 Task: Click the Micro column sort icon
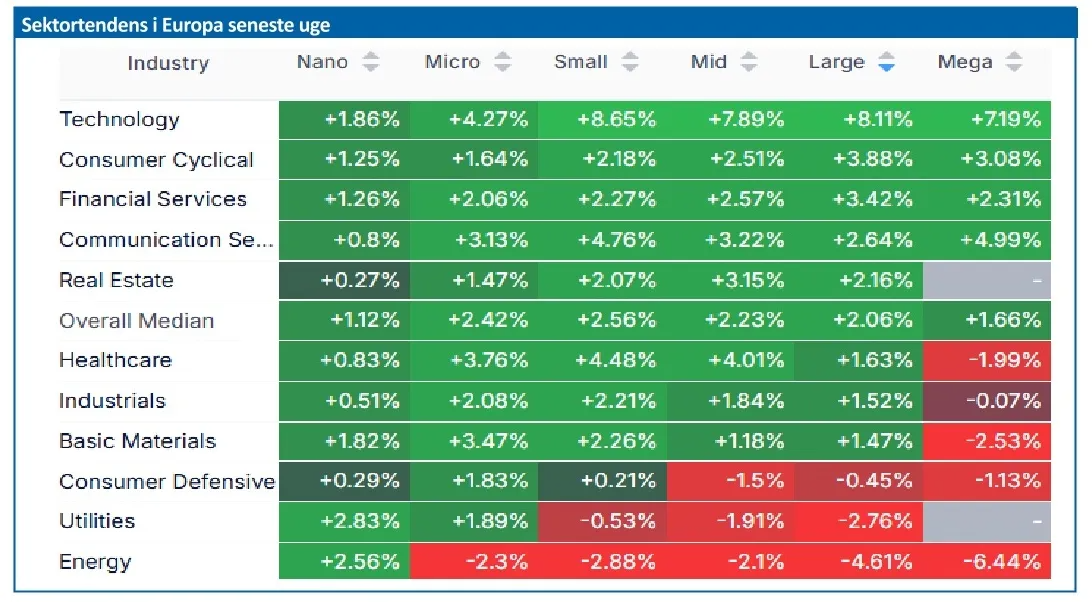coord(503,62)
